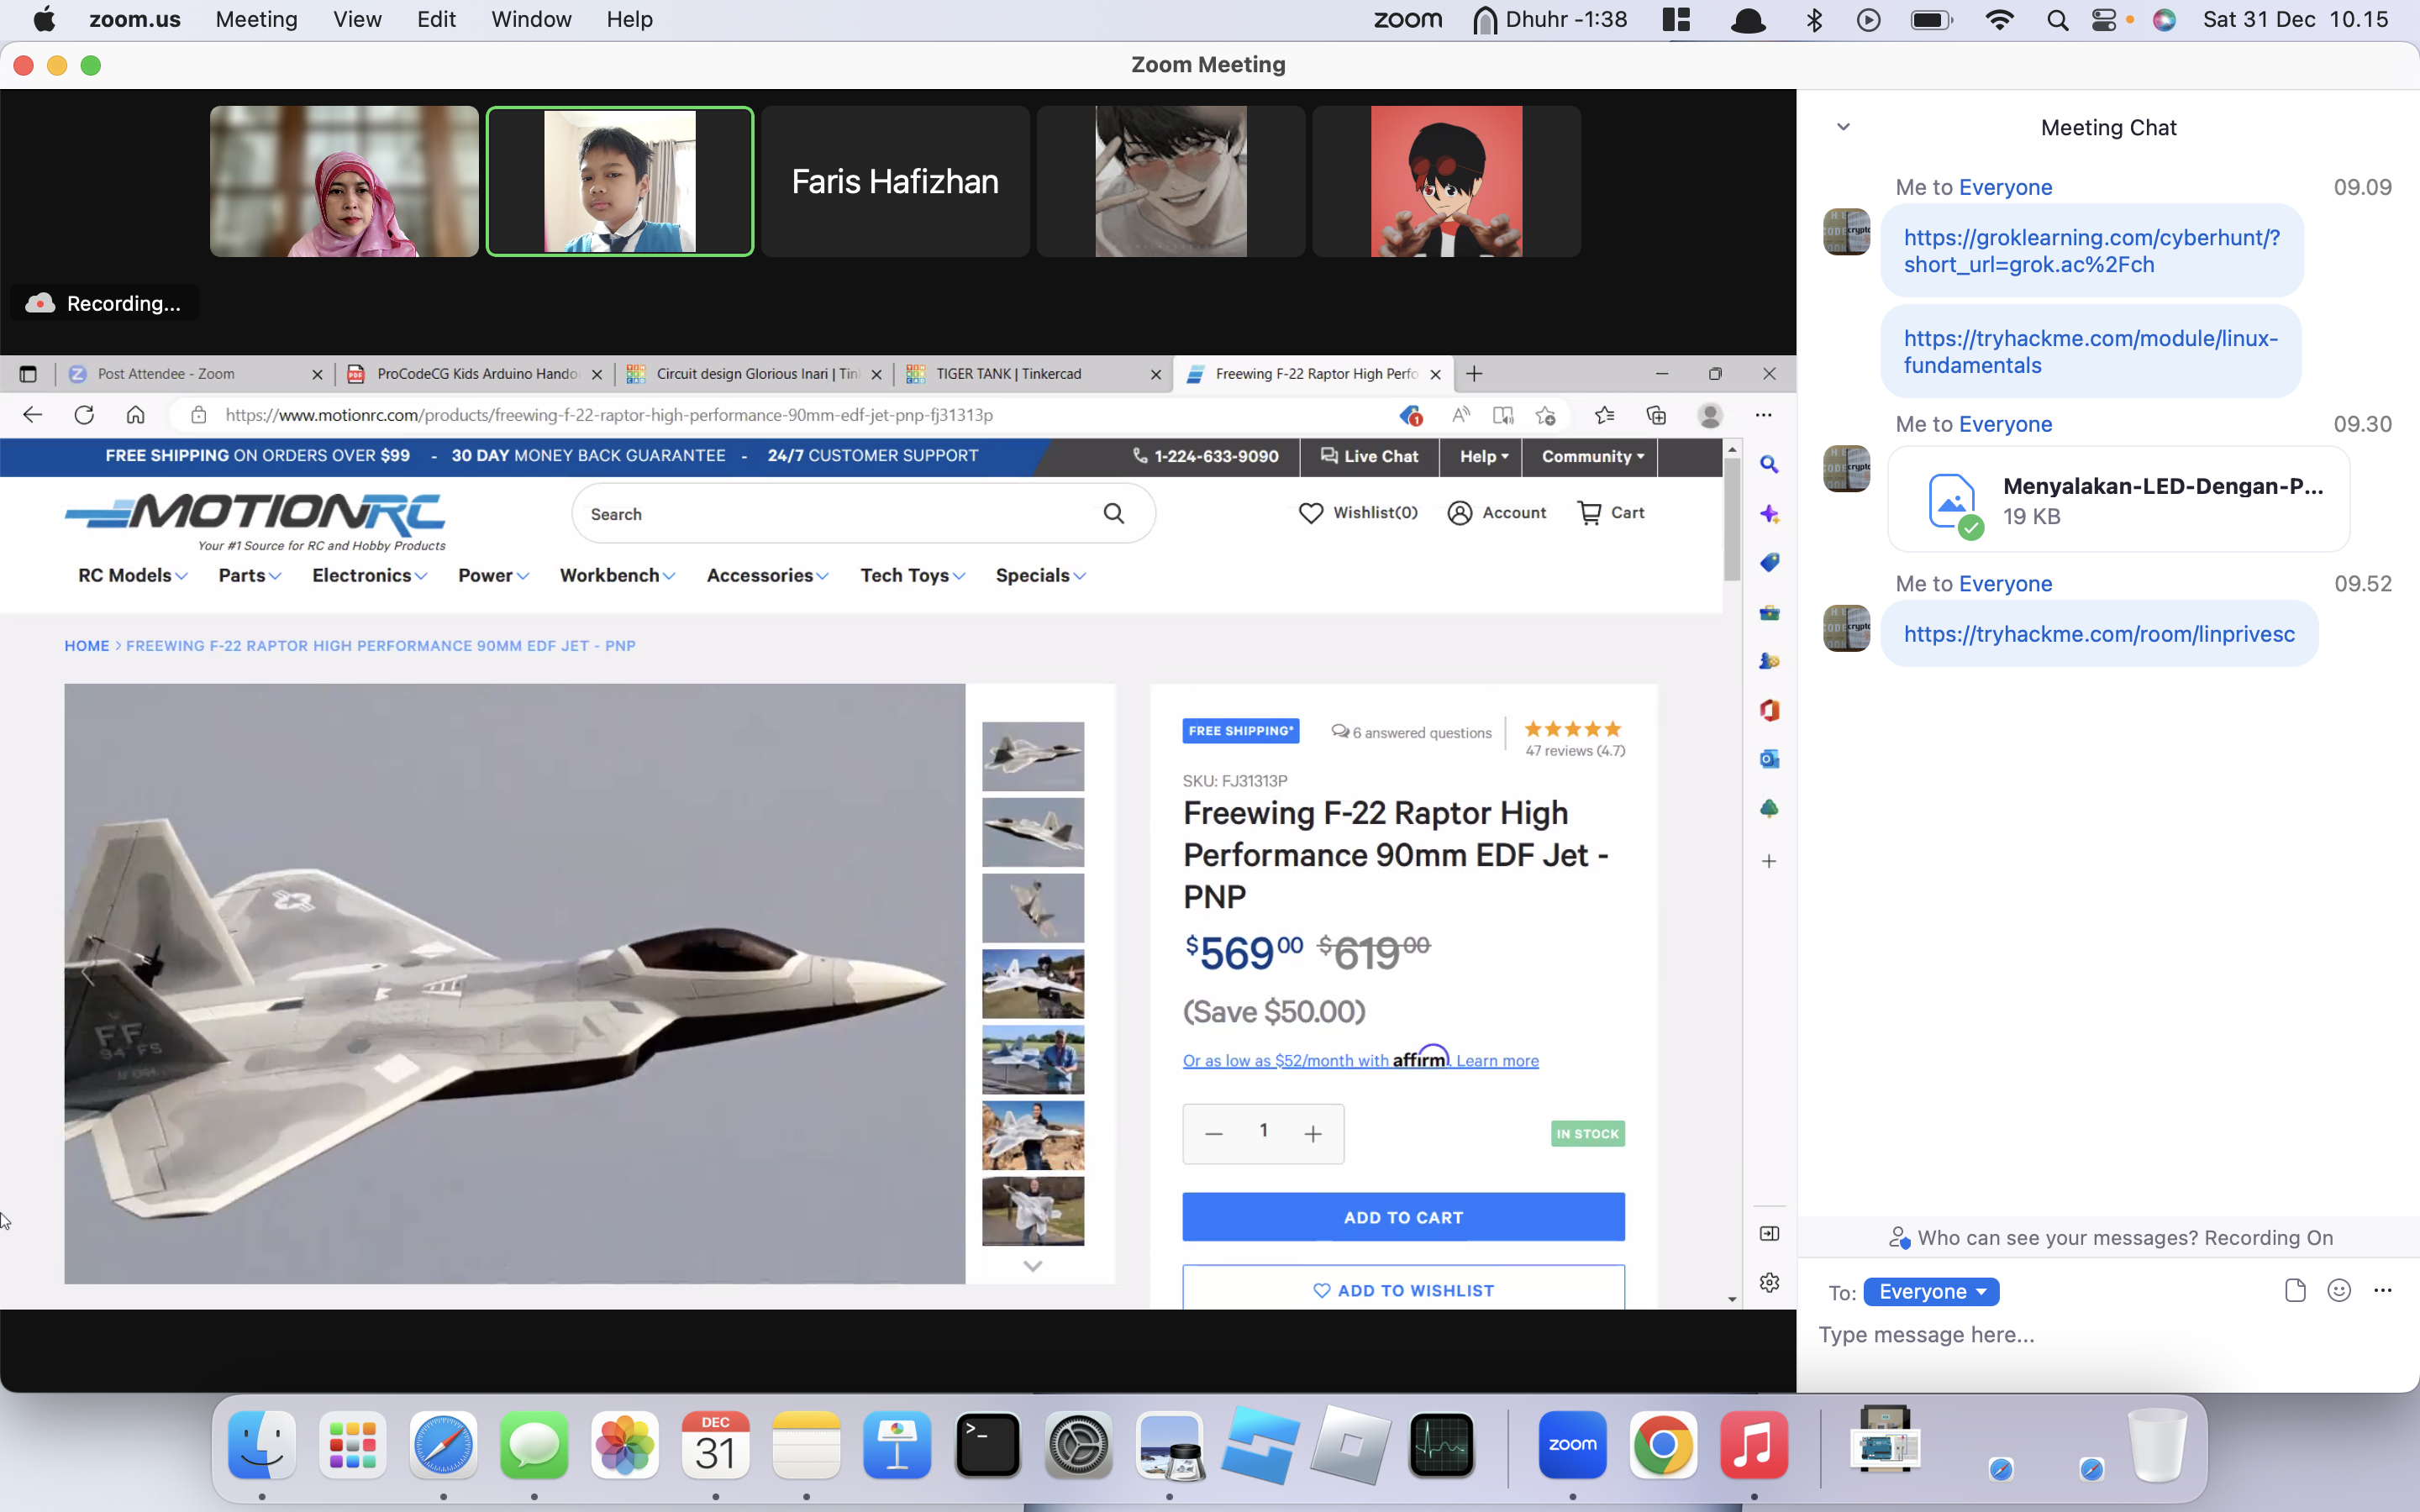Open Wishlist(0) heart link
Screen dimensions: 2420x1512
pyautogui.click(x=1357, y=513)
